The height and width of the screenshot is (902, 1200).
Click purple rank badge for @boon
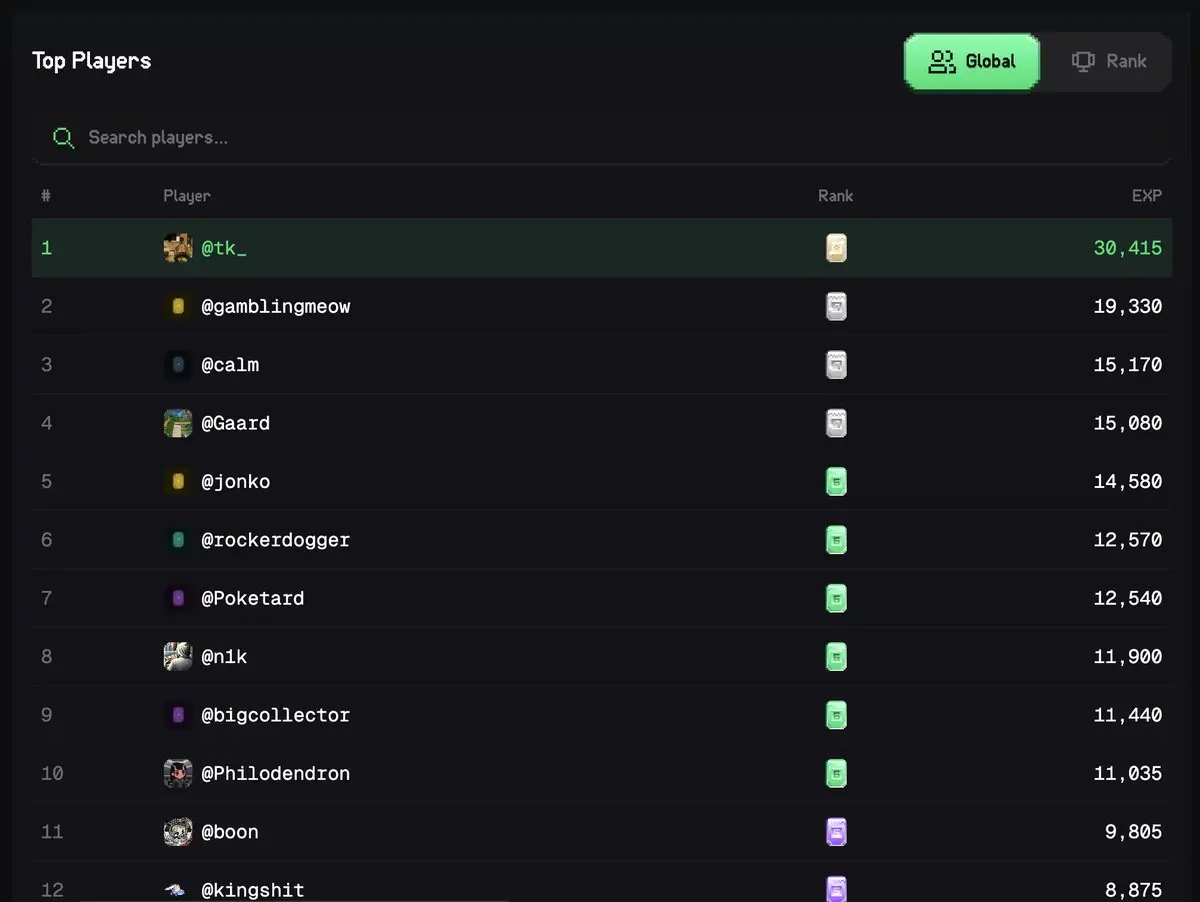pyautogui.click(x=836, y=832)
